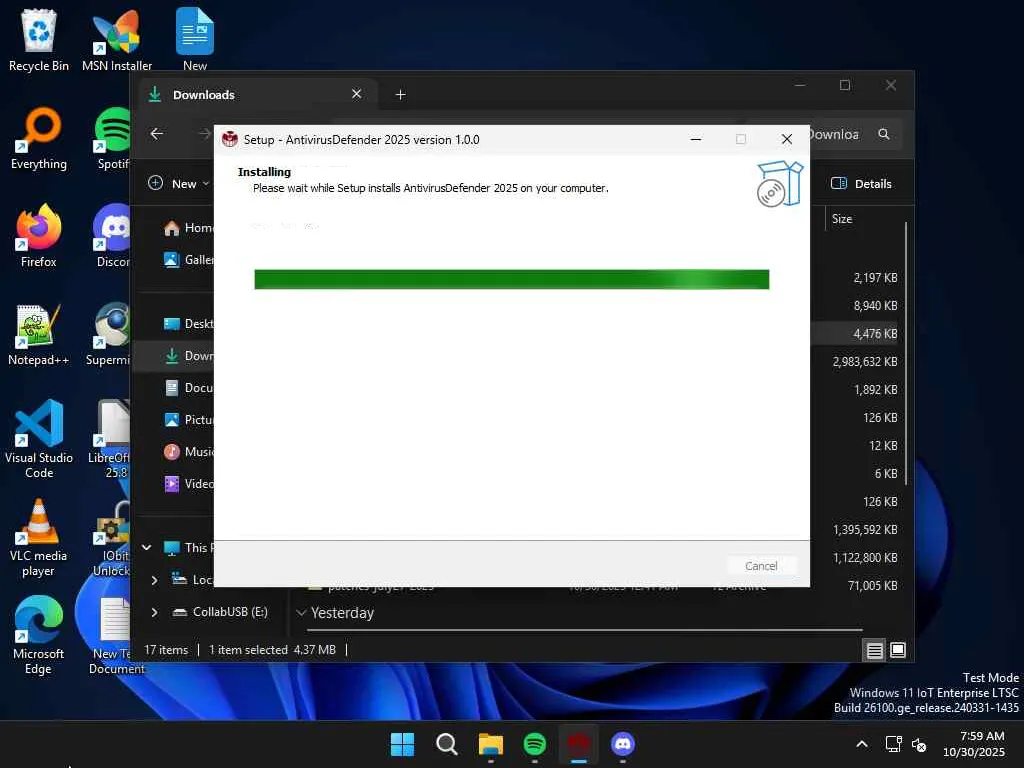The height and width of the screenshot is (768, 1024).
Task: Open VLC media player desktop icon
Action: point(39,537)
